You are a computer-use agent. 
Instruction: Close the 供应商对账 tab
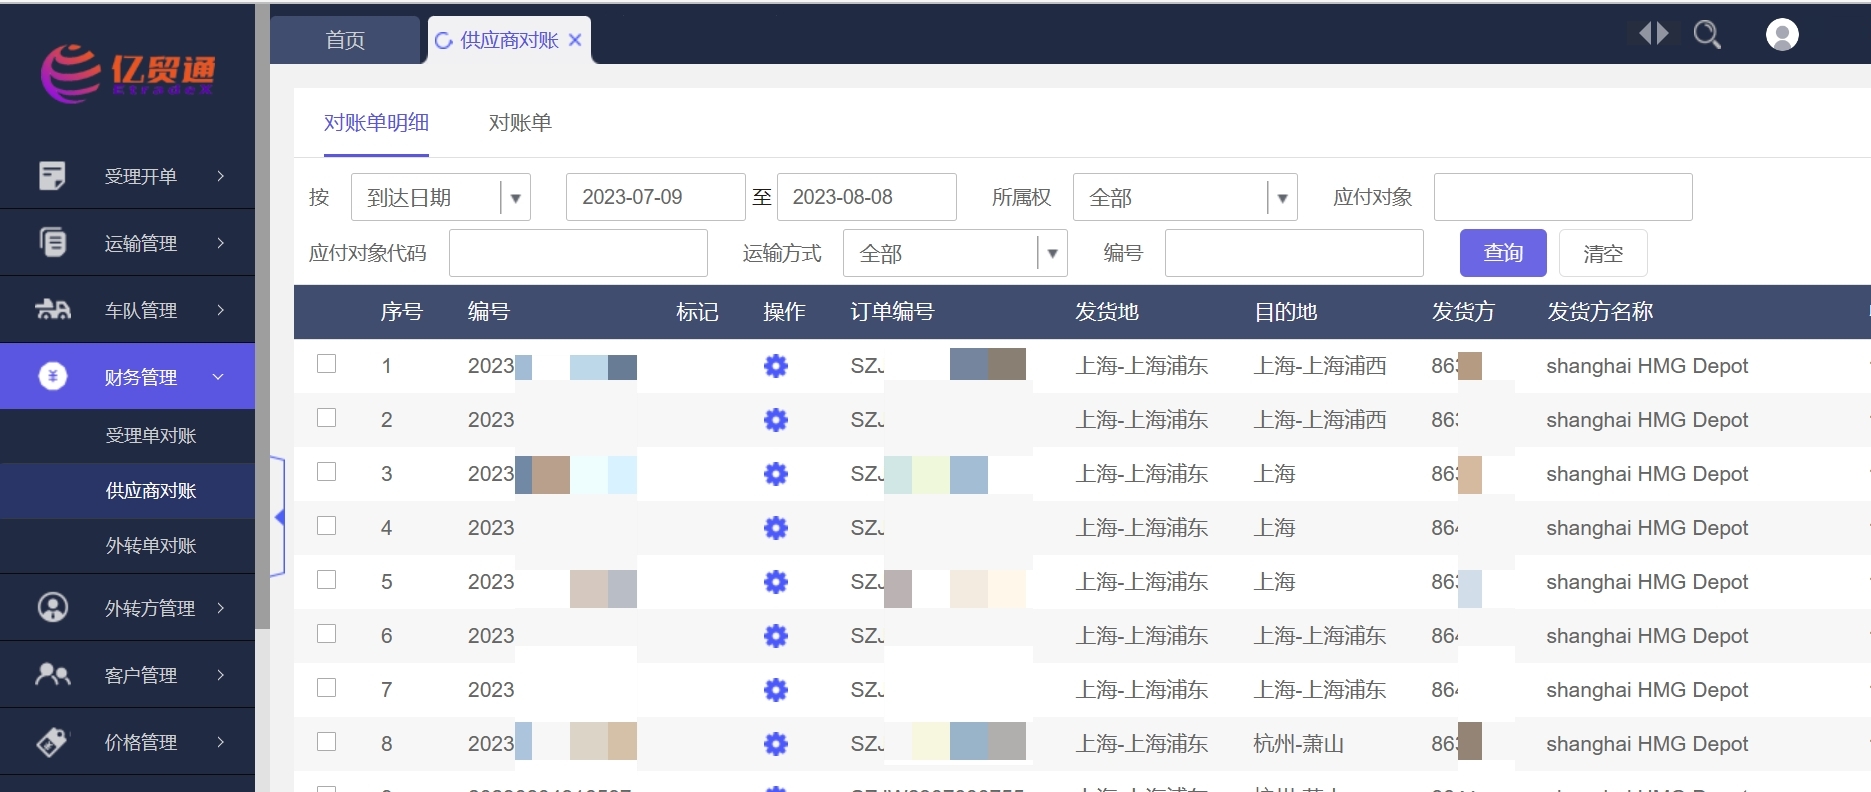coord(575,40)
